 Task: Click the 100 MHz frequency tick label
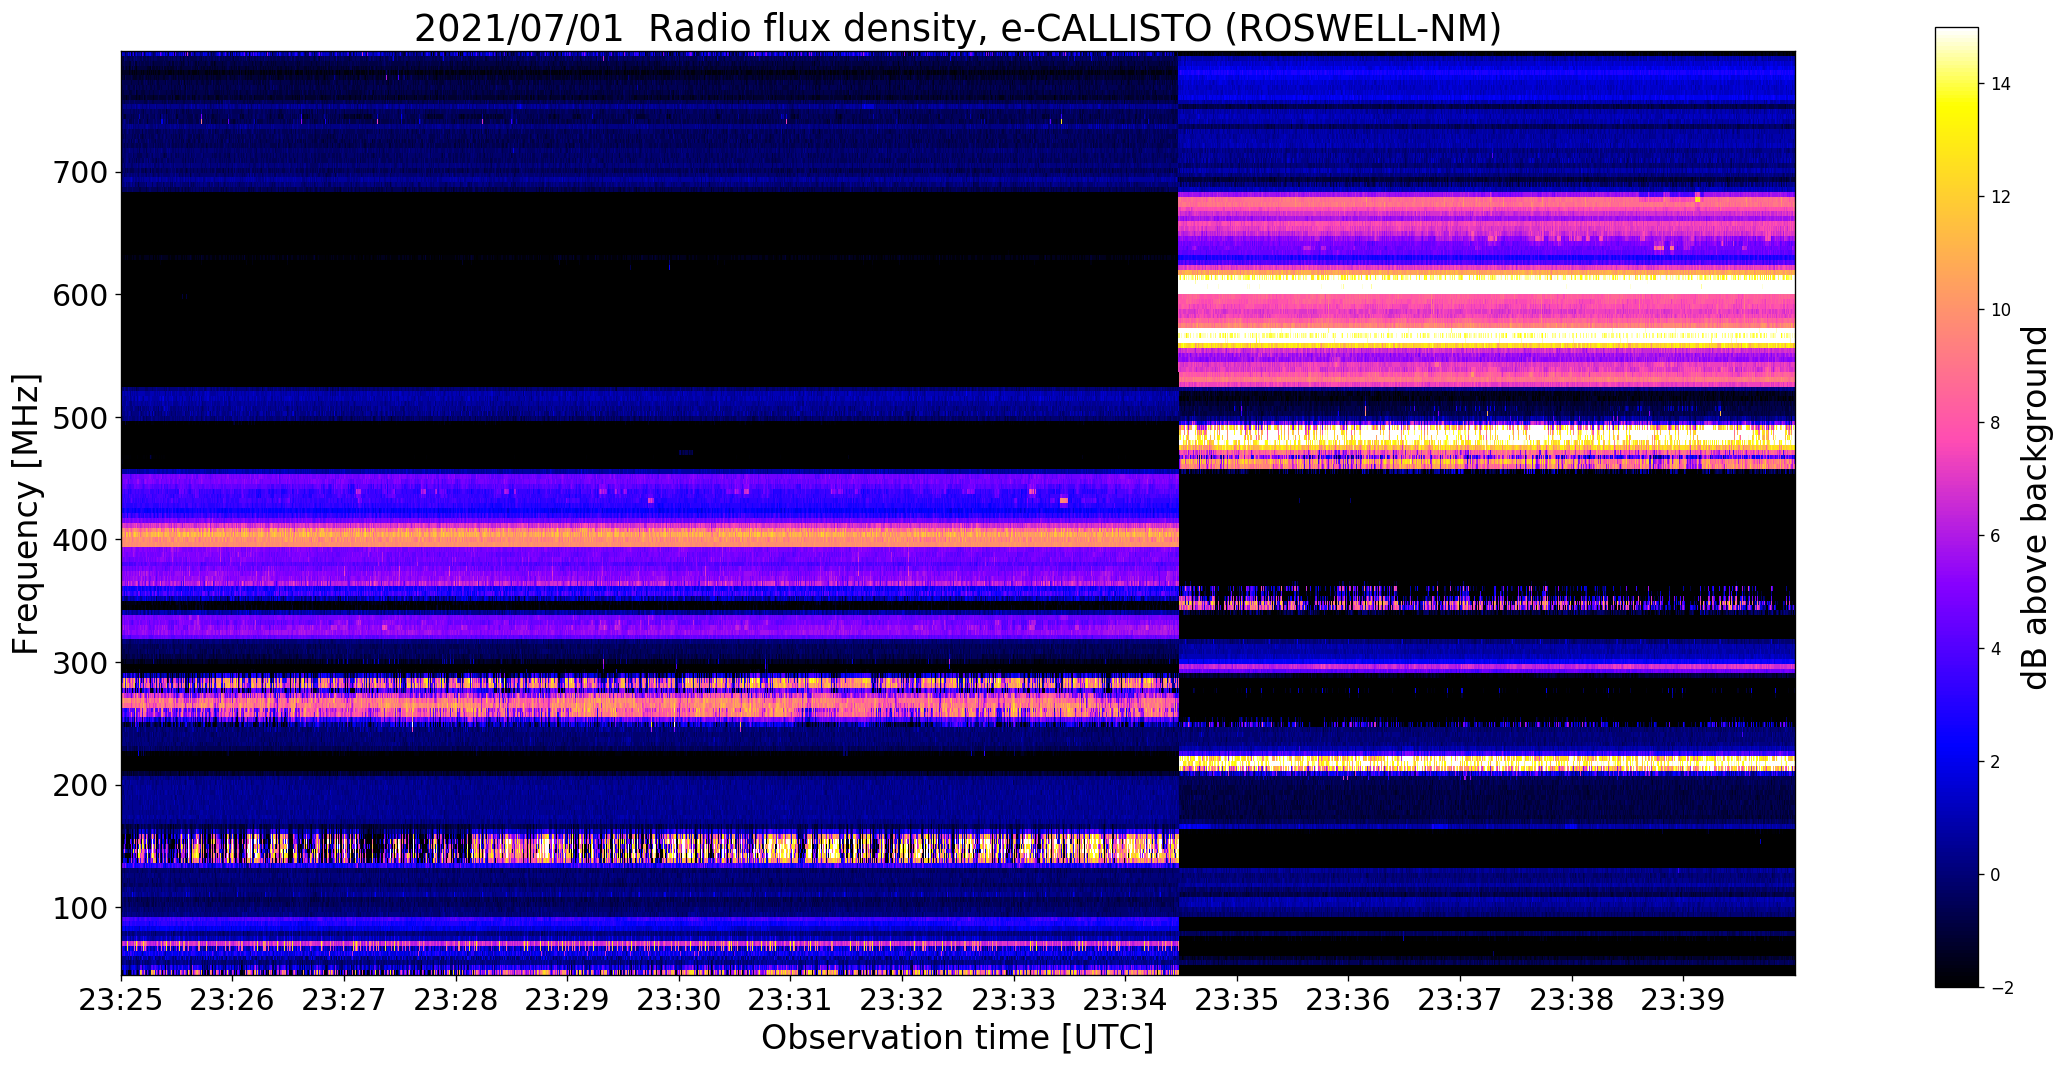(79, 908)
